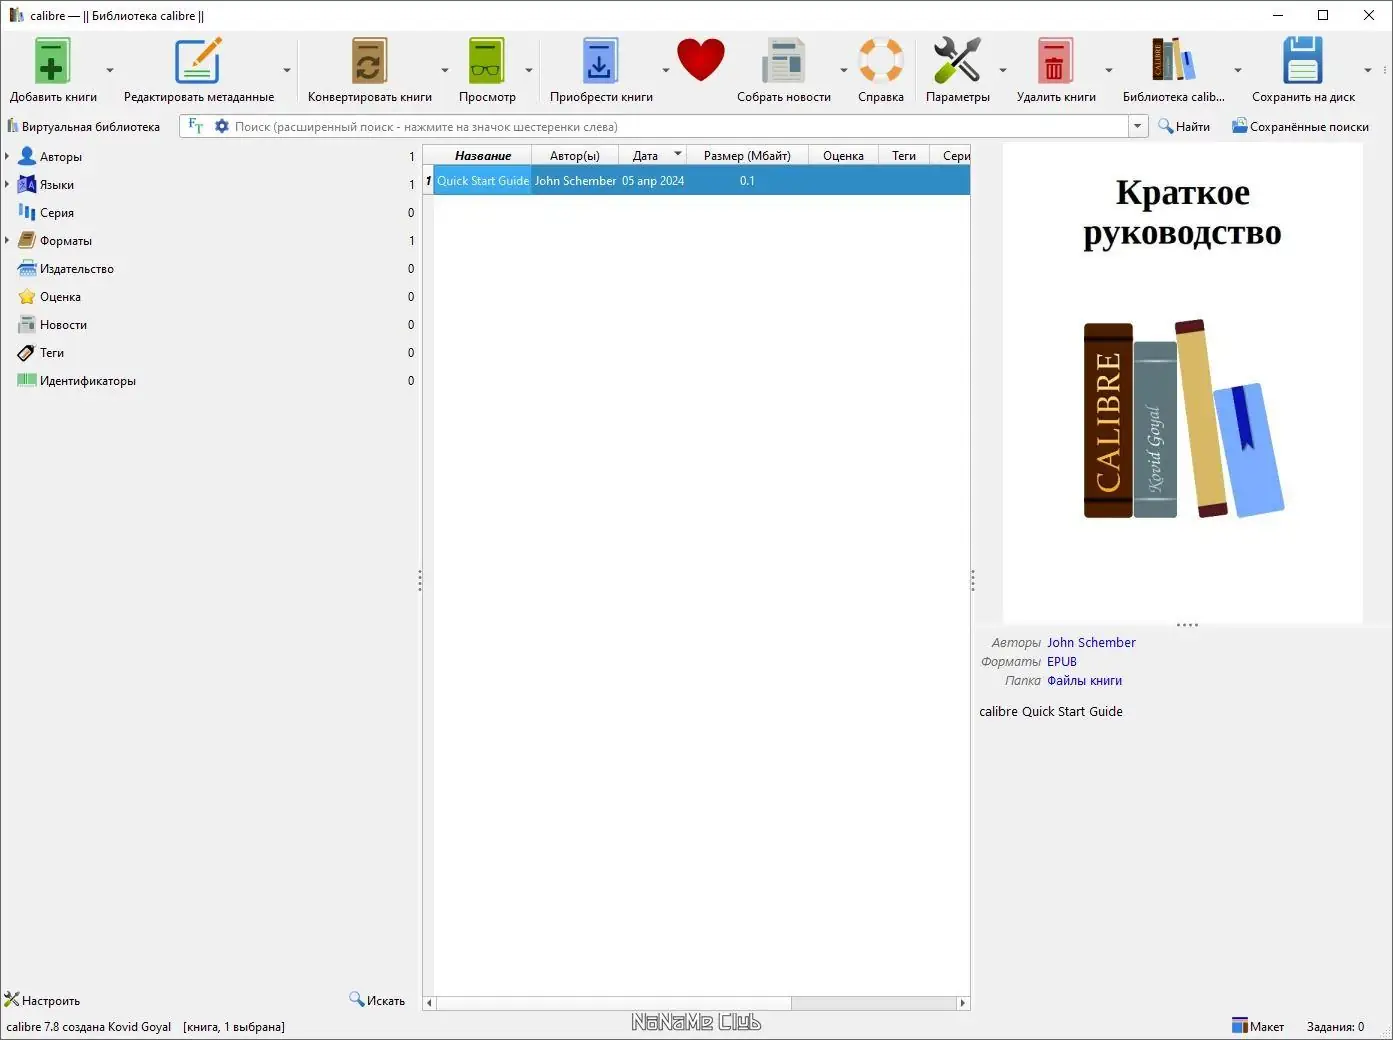Open Файлы книги folder link
1393x1040 pixels.
tap(1084, 680)
